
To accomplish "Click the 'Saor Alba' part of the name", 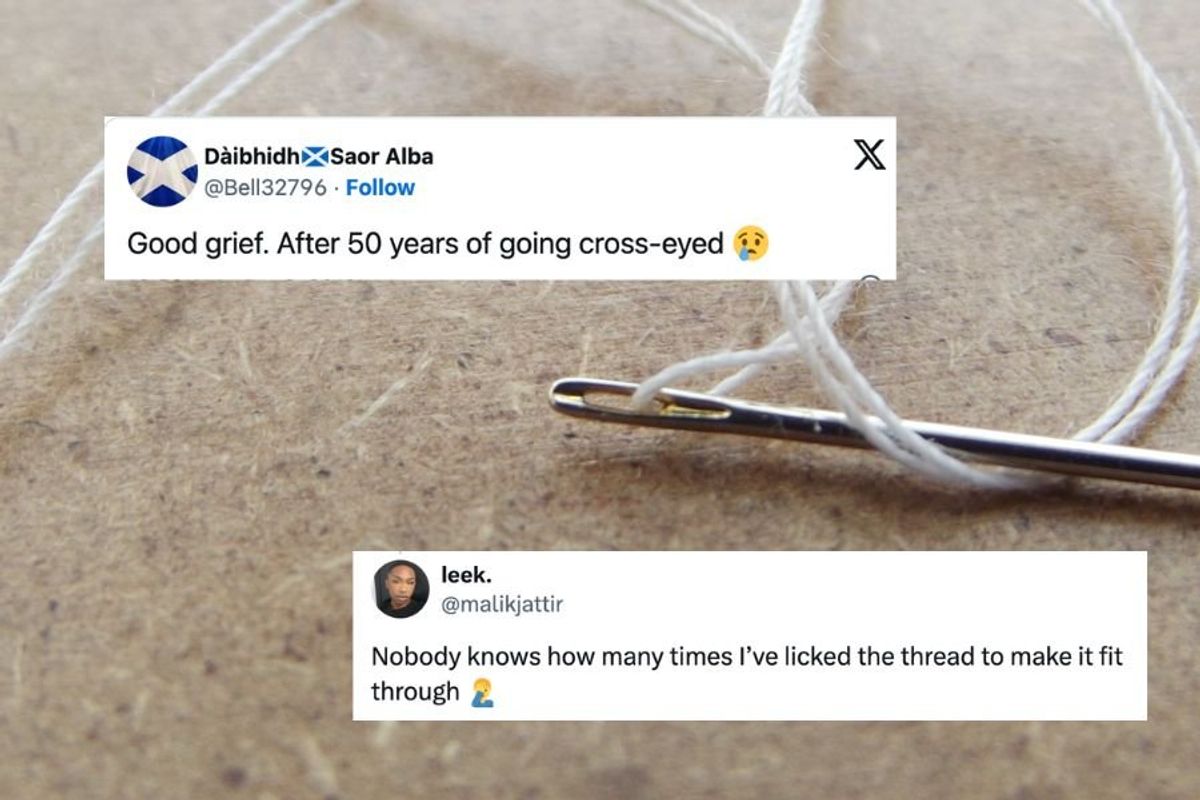I will tap(381, 157).
